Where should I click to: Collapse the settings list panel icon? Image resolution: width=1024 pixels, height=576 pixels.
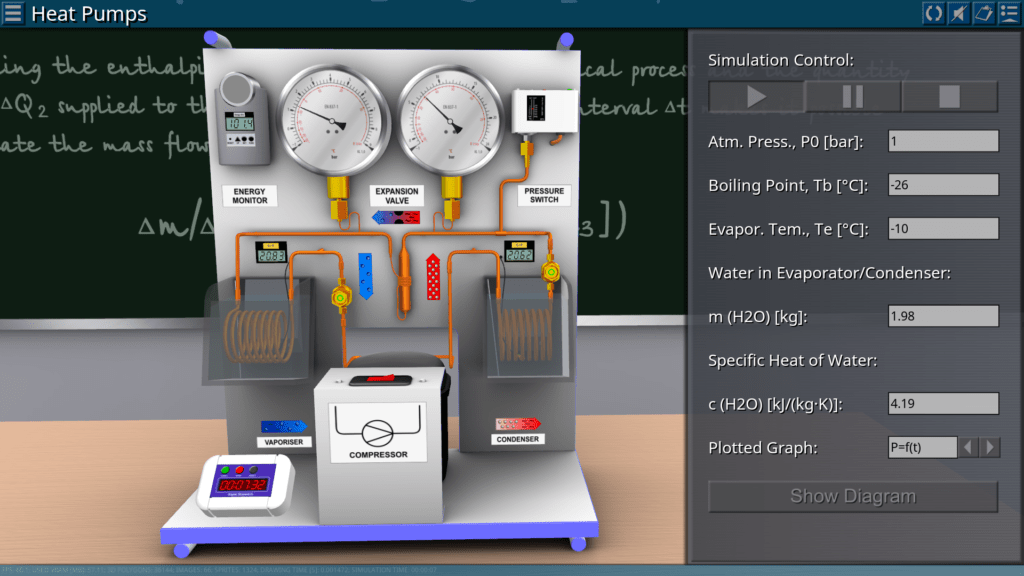[x=1008, y=13]
